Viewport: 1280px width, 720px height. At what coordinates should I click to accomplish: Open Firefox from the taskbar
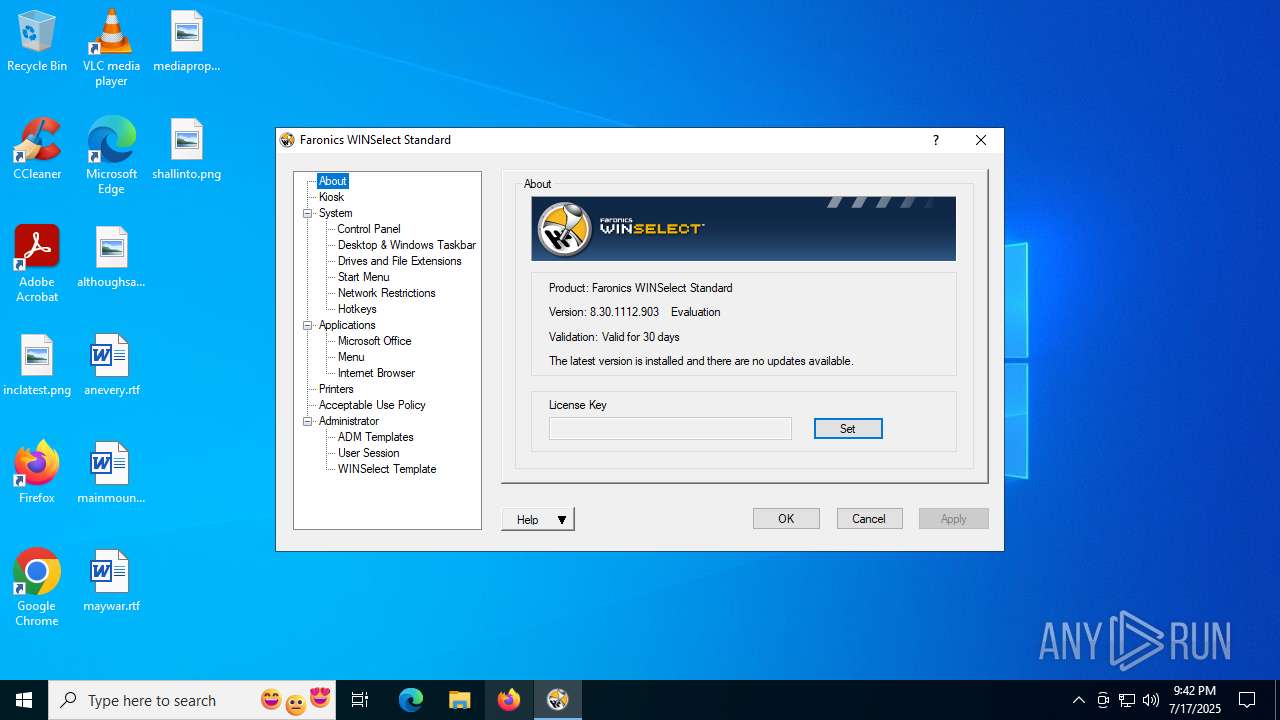[x=509, y=700]
